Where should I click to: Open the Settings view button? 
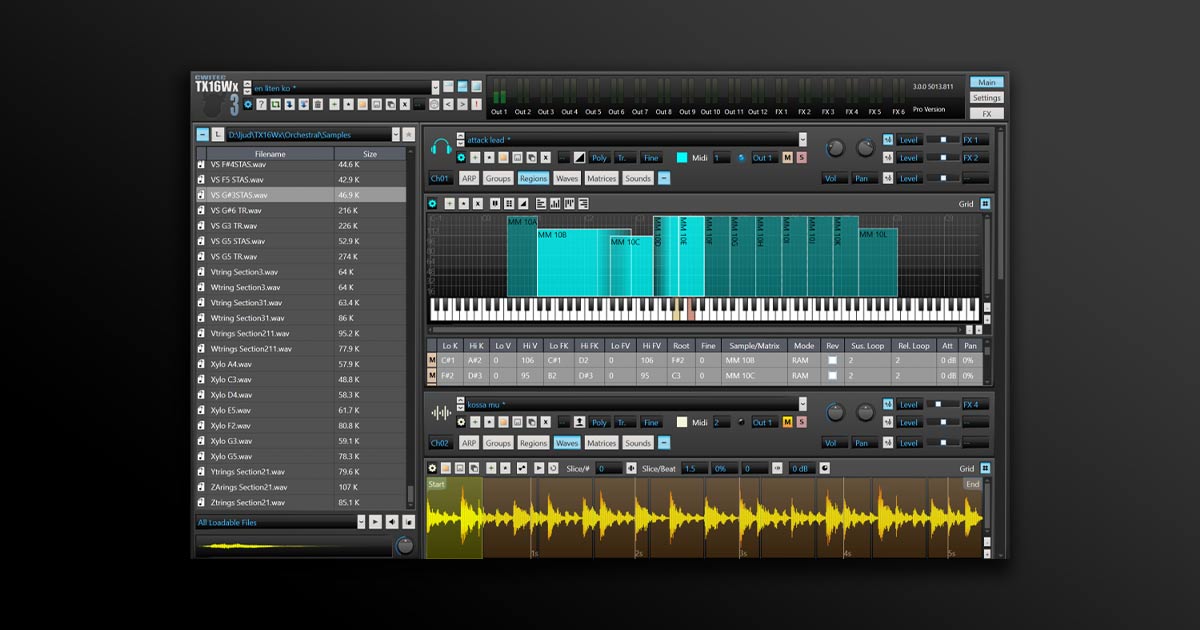986,98
